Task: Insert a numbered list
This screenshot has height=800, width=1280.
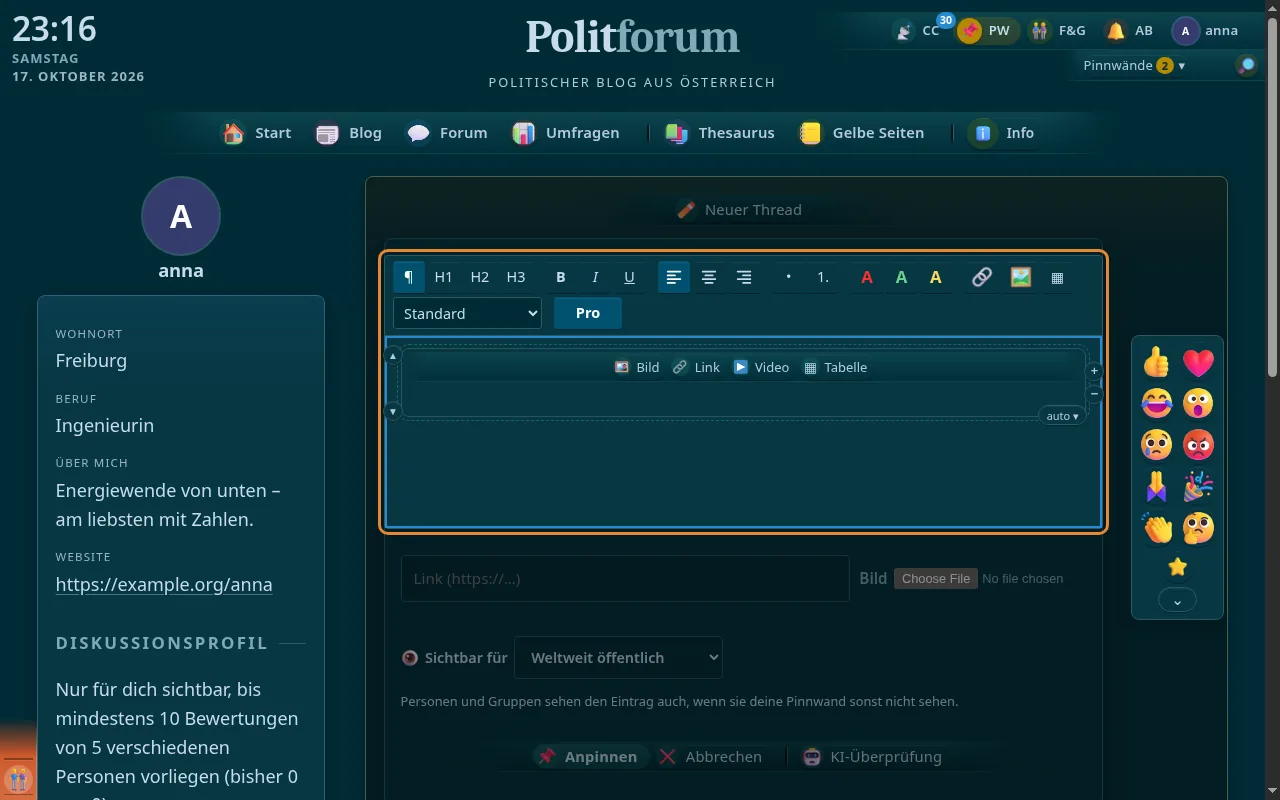Action: click(823, 277)
